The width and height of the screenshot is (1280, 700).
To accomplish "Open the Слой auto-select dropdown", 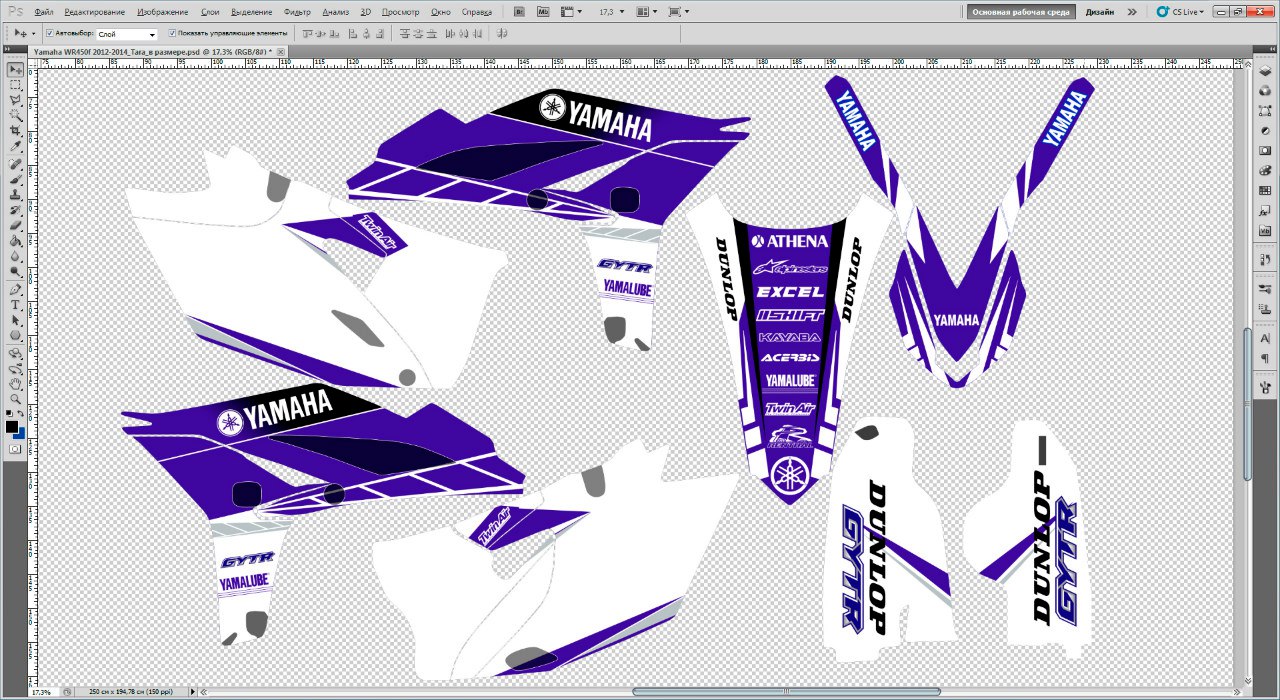I will [127, 34].
